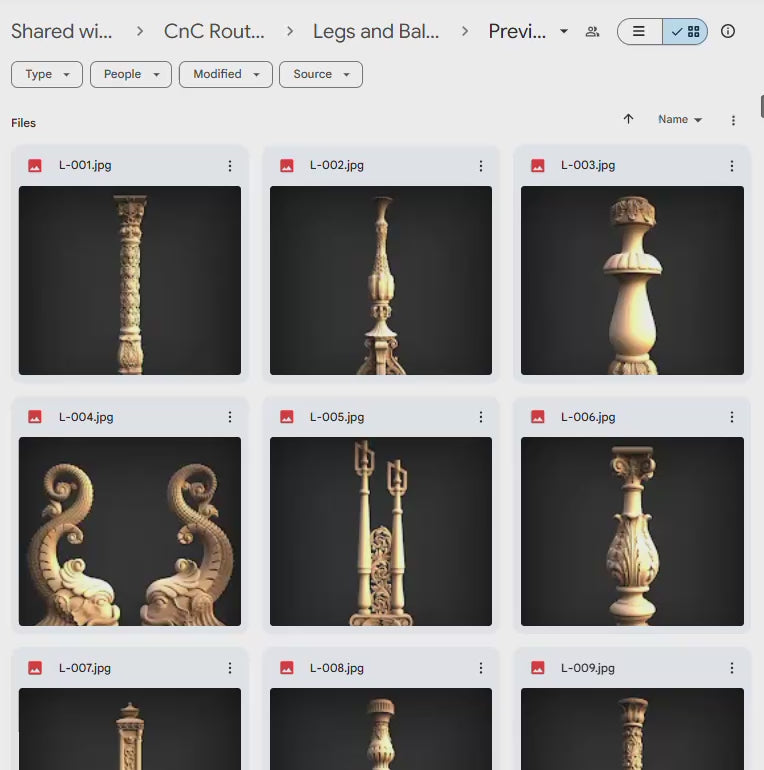764x770 pixels.
Task: Click the image file icon of L-001.jpg
Action: pyautogui.click(x=35, y=165)
